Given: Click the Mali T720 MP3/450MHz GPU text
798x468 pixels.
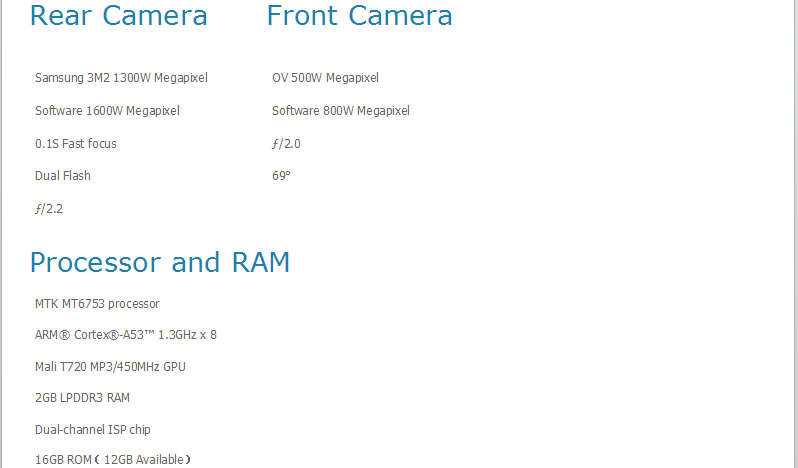Looking at the screenshot, I should (x=110, y=367).
